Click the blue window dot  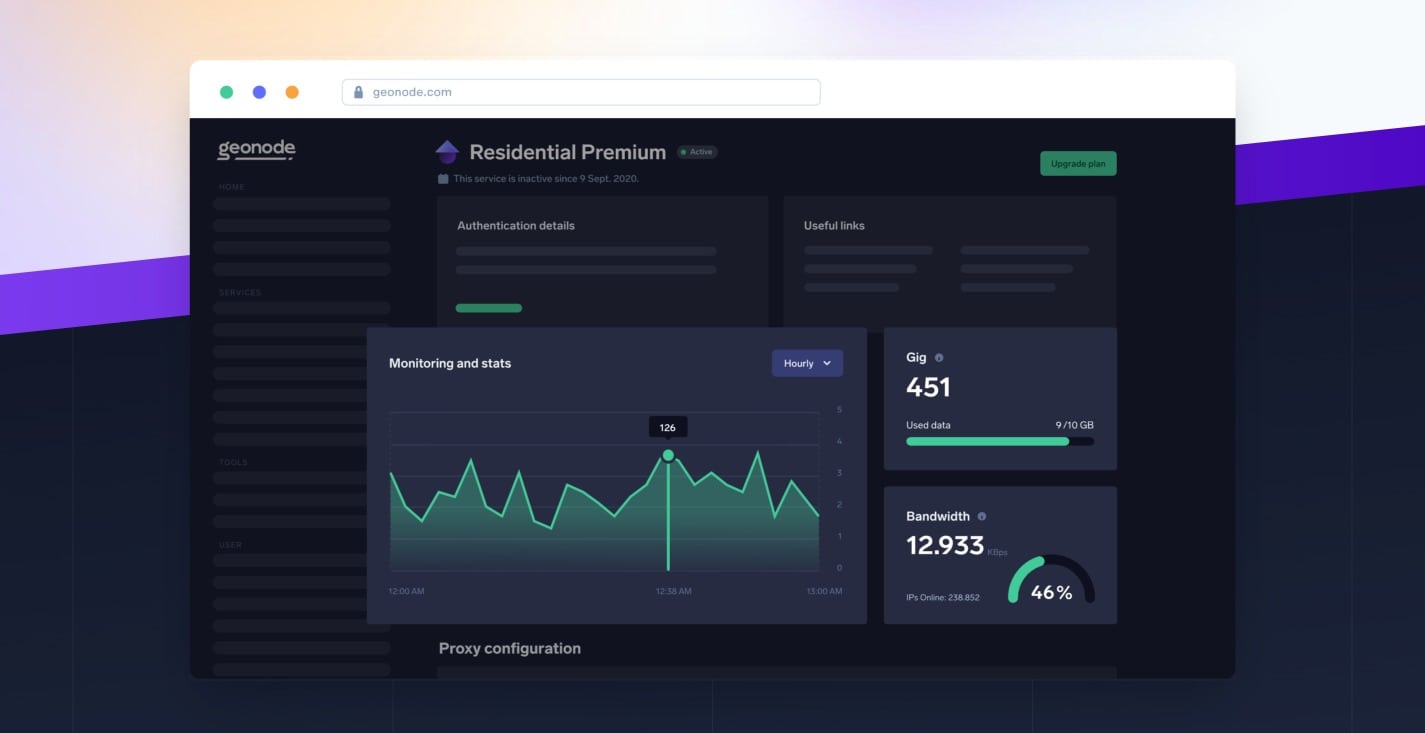click(x=259, y=92)
